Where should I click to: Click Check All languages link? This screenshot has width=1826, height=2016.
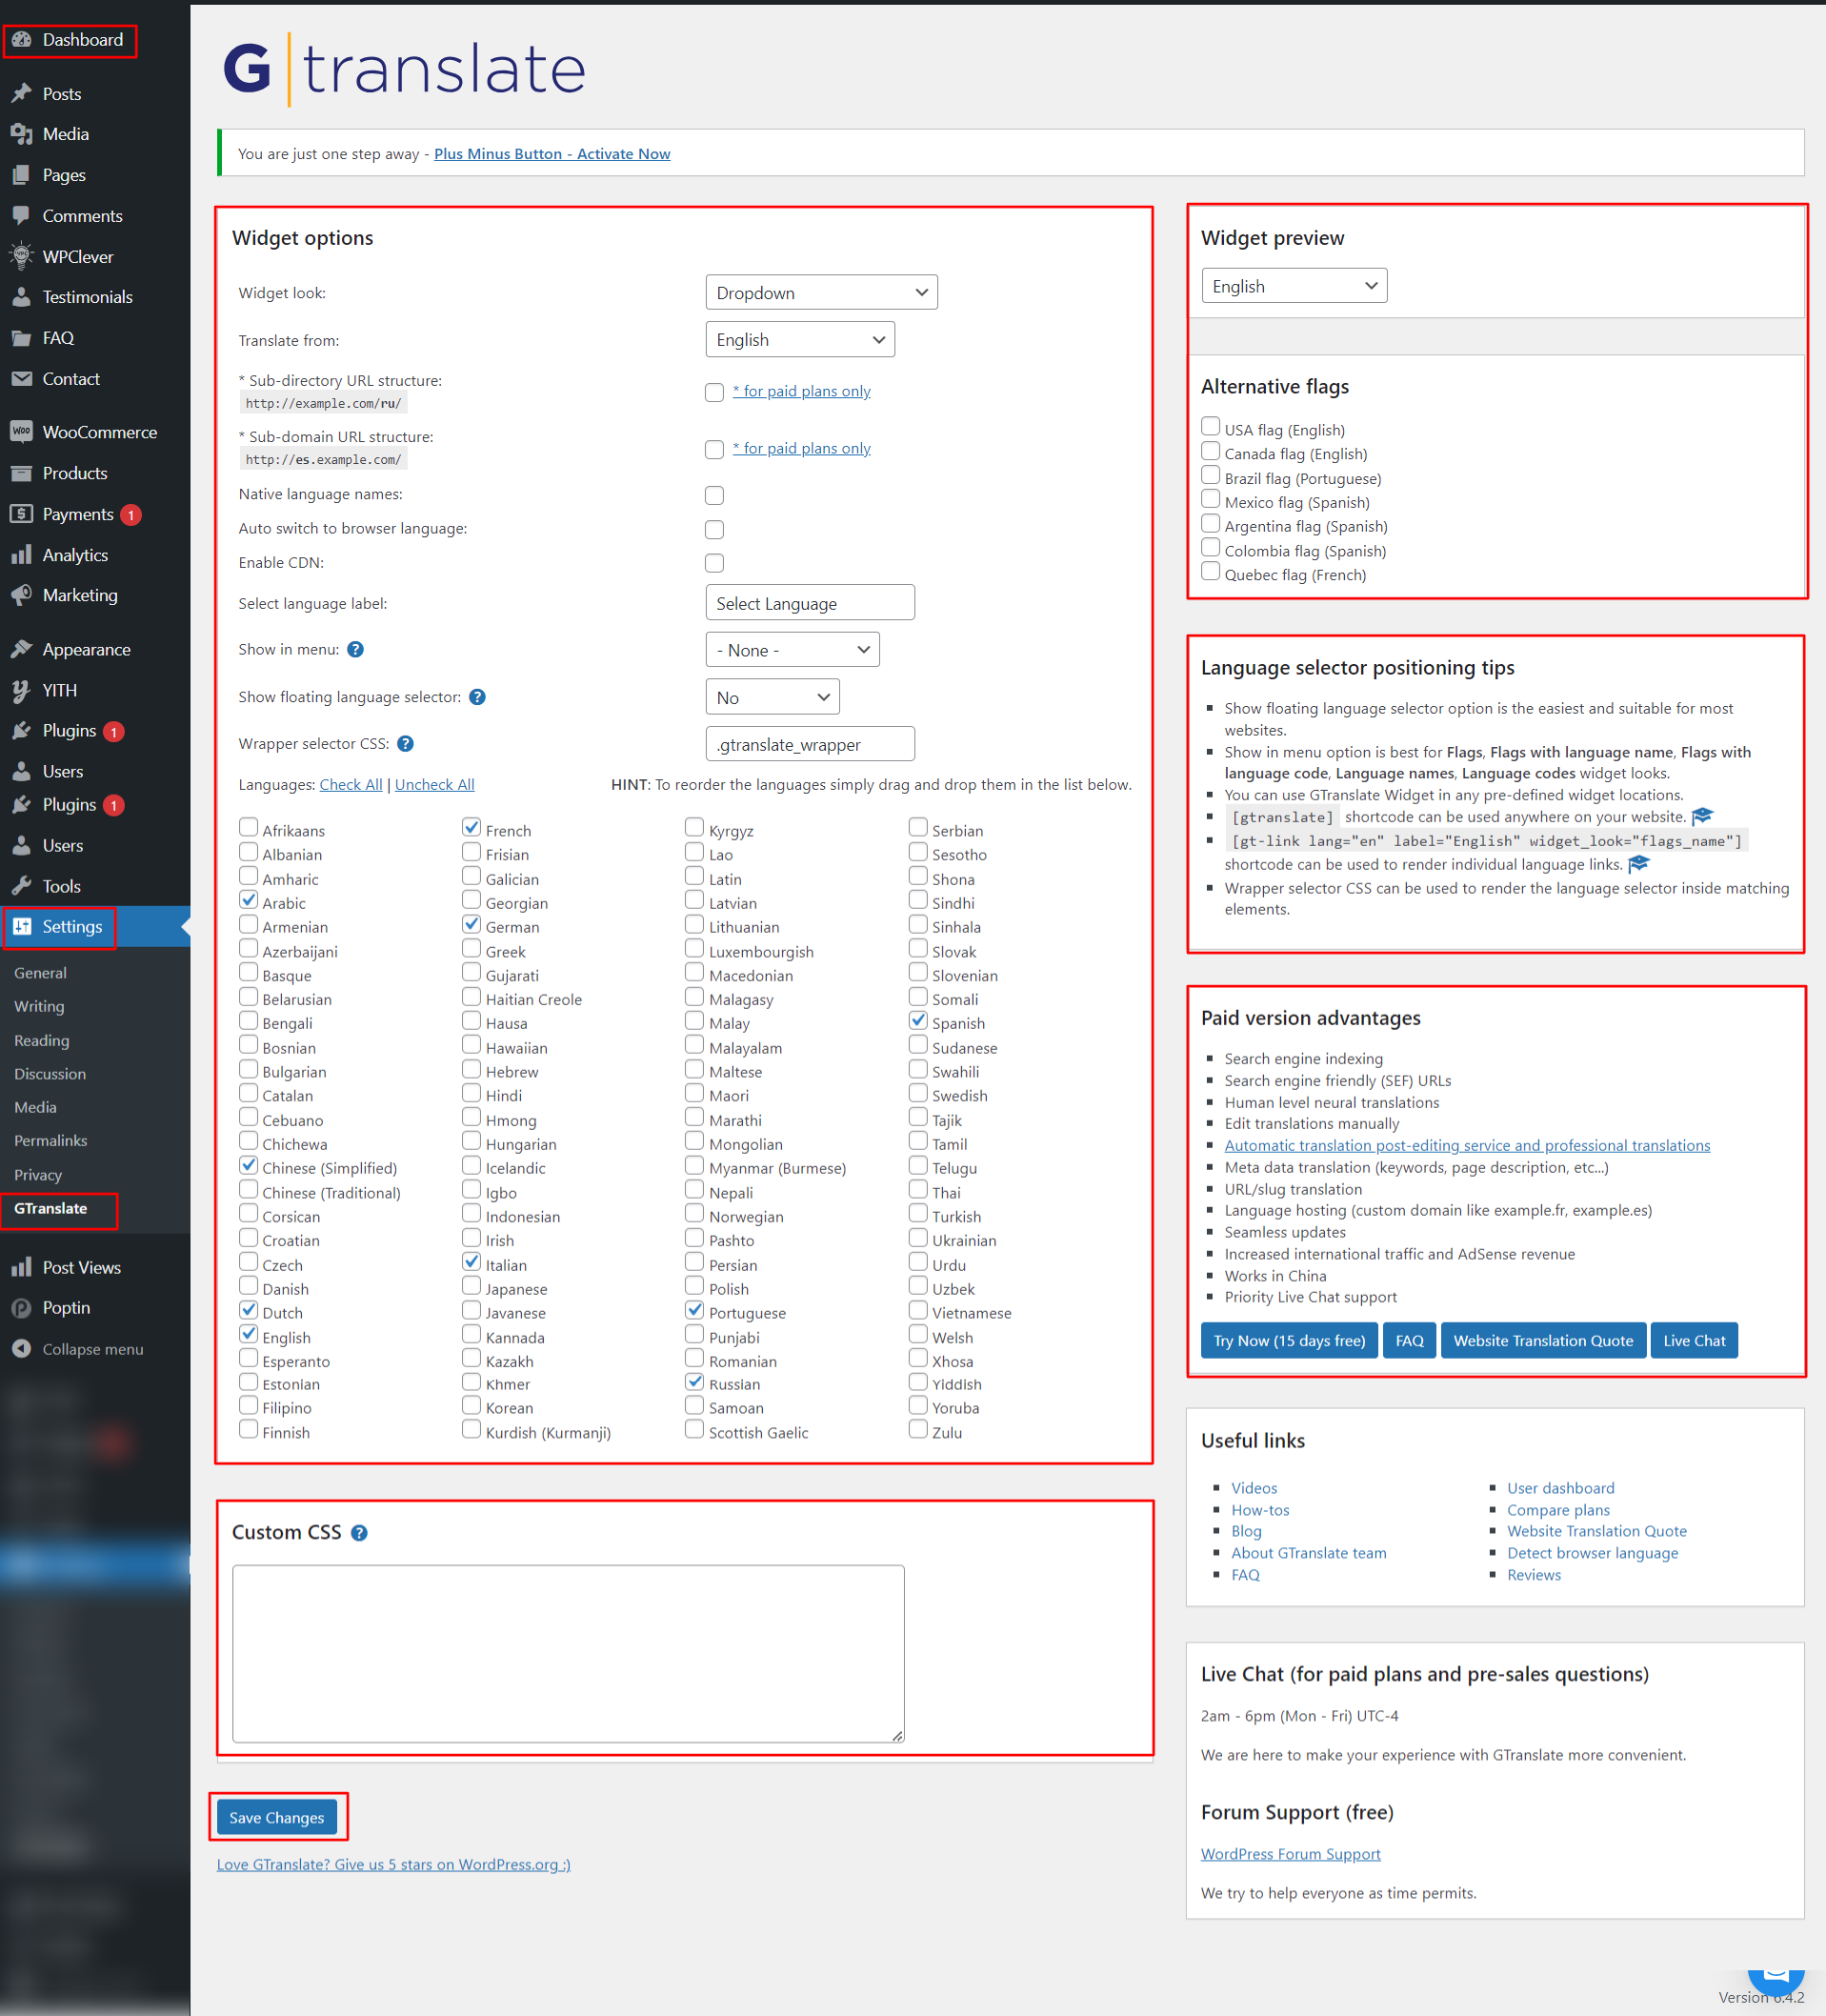351,785
